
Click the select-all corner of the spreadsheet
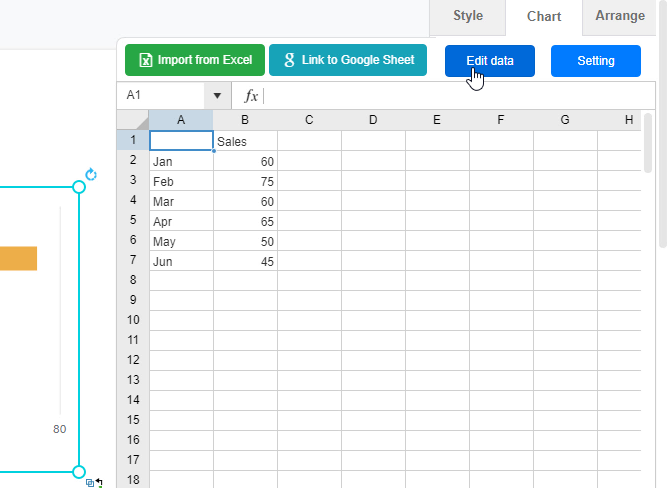133,120
